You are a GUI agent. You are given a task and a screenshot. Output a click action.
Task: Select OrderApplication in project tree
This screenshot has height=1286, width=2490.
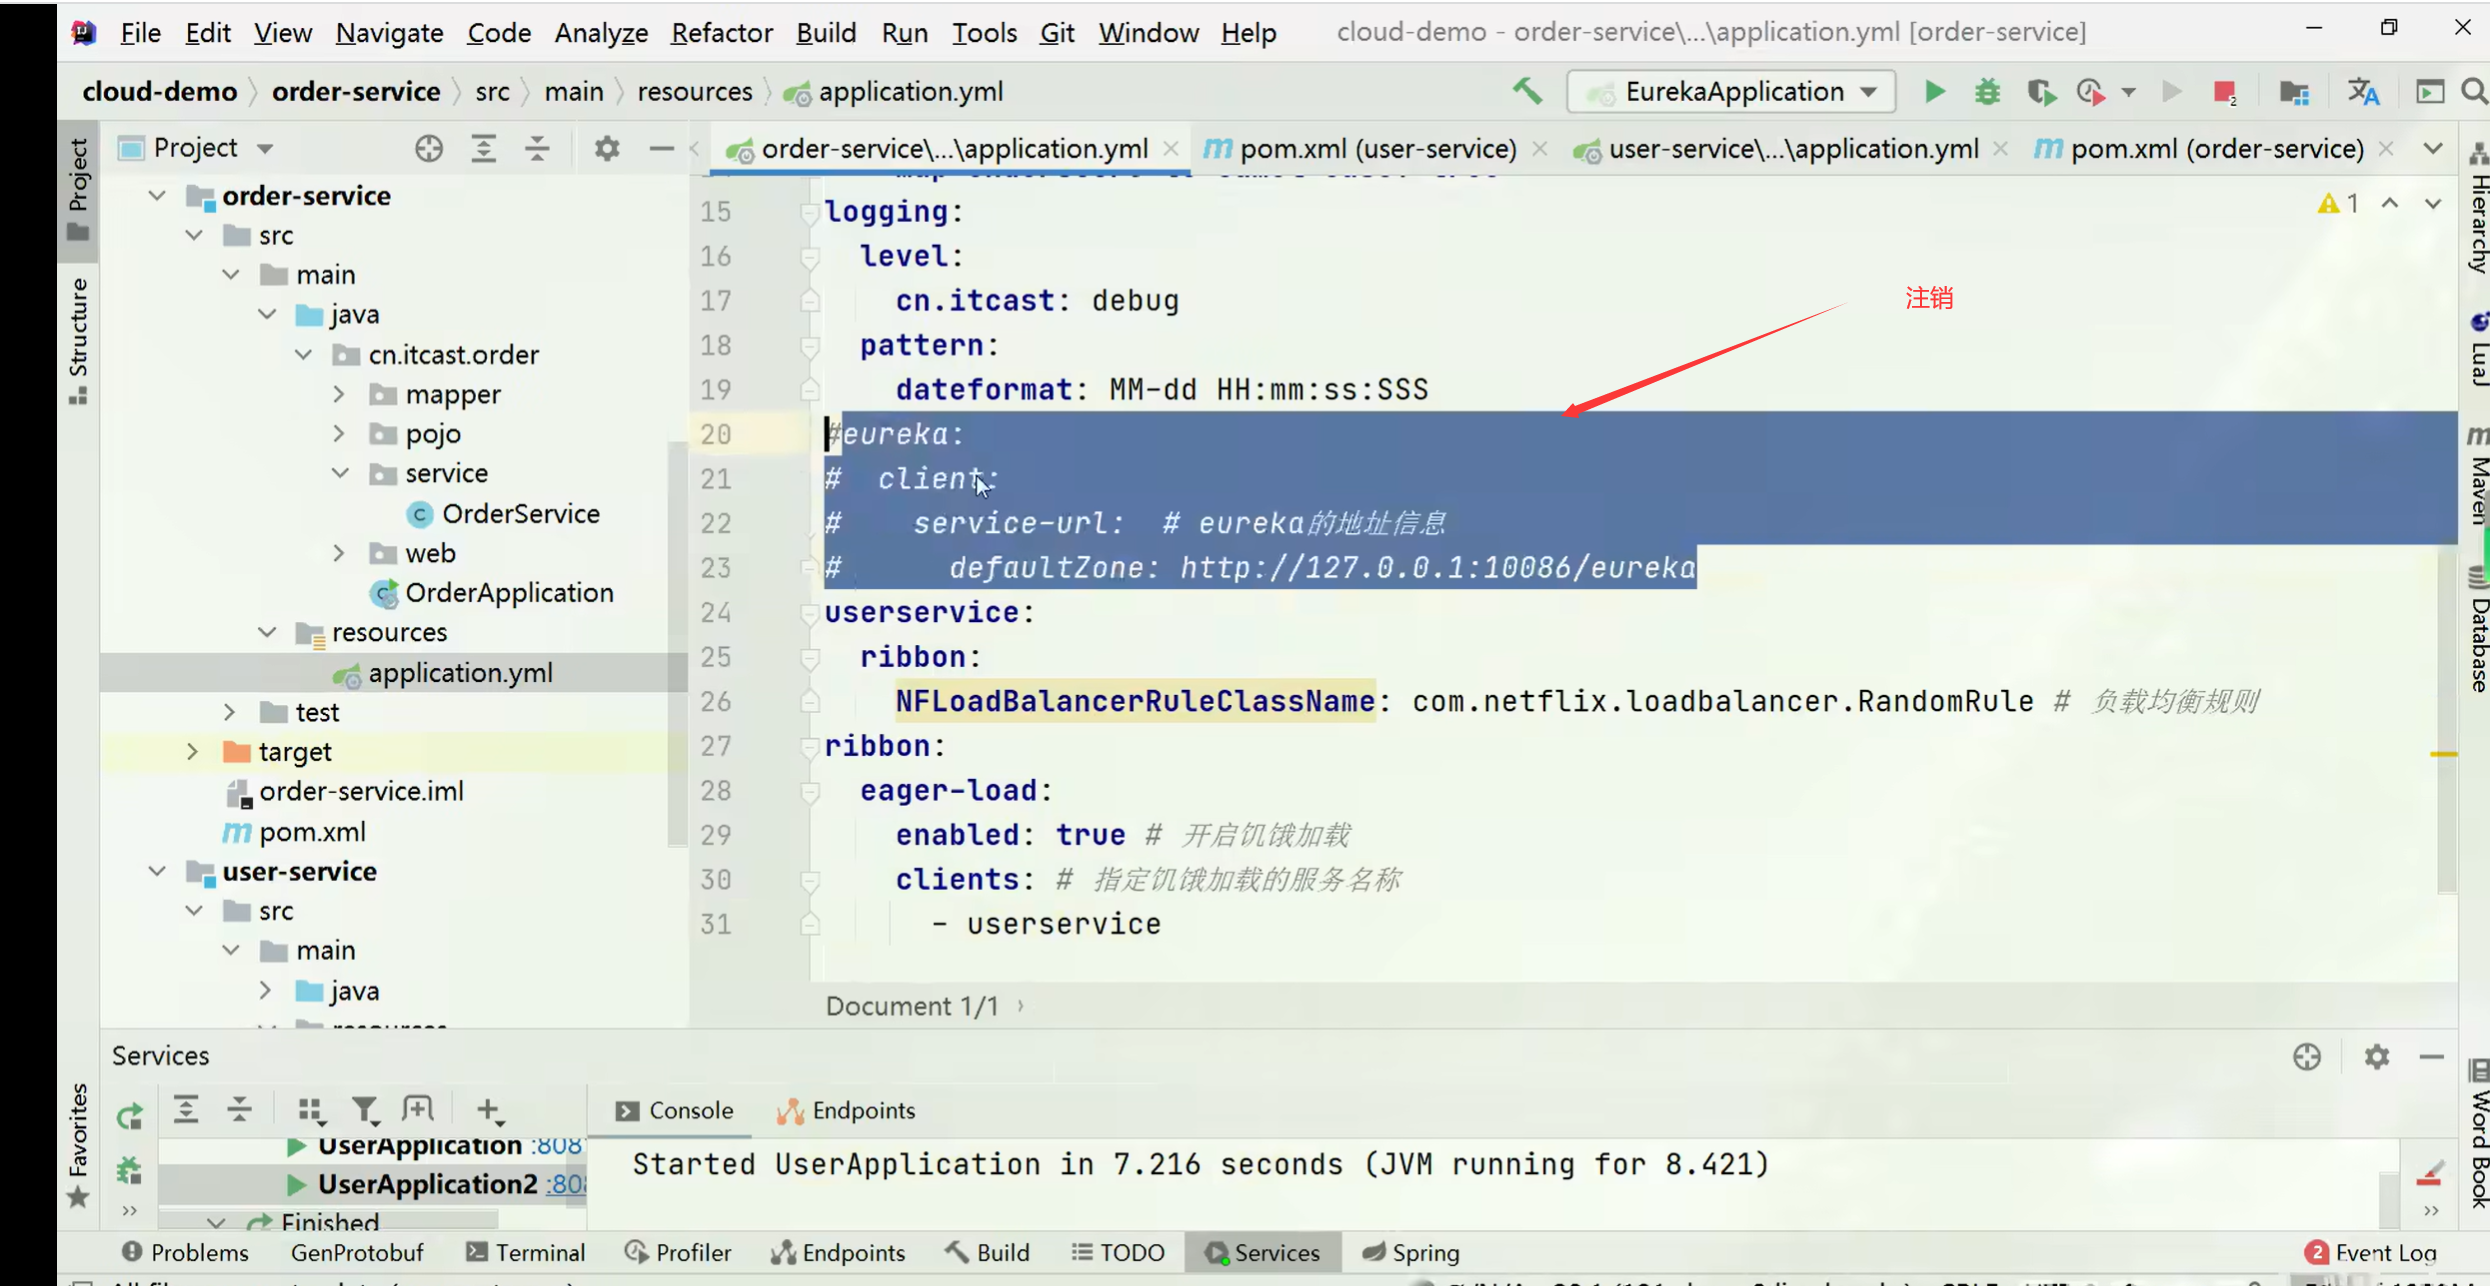[x=509, y=593]
